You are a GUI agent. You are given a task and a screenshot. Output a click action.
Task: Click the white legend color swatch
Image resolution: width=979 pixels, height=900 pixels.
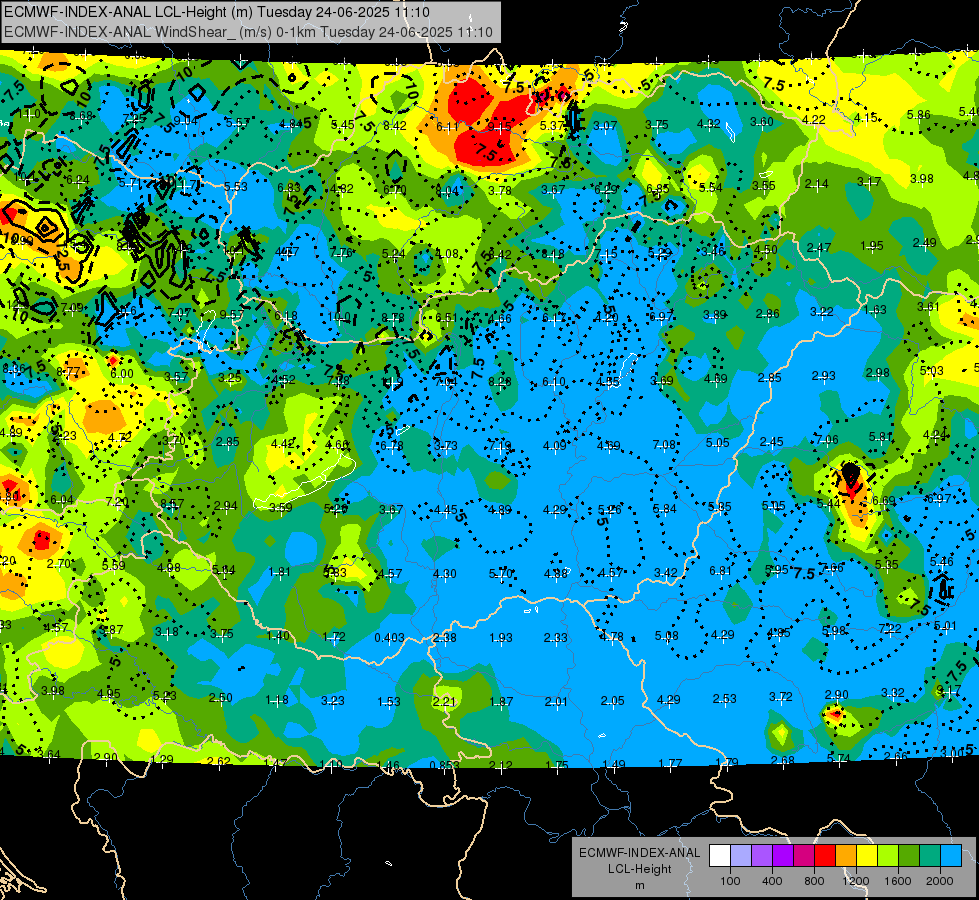point(720,856)
